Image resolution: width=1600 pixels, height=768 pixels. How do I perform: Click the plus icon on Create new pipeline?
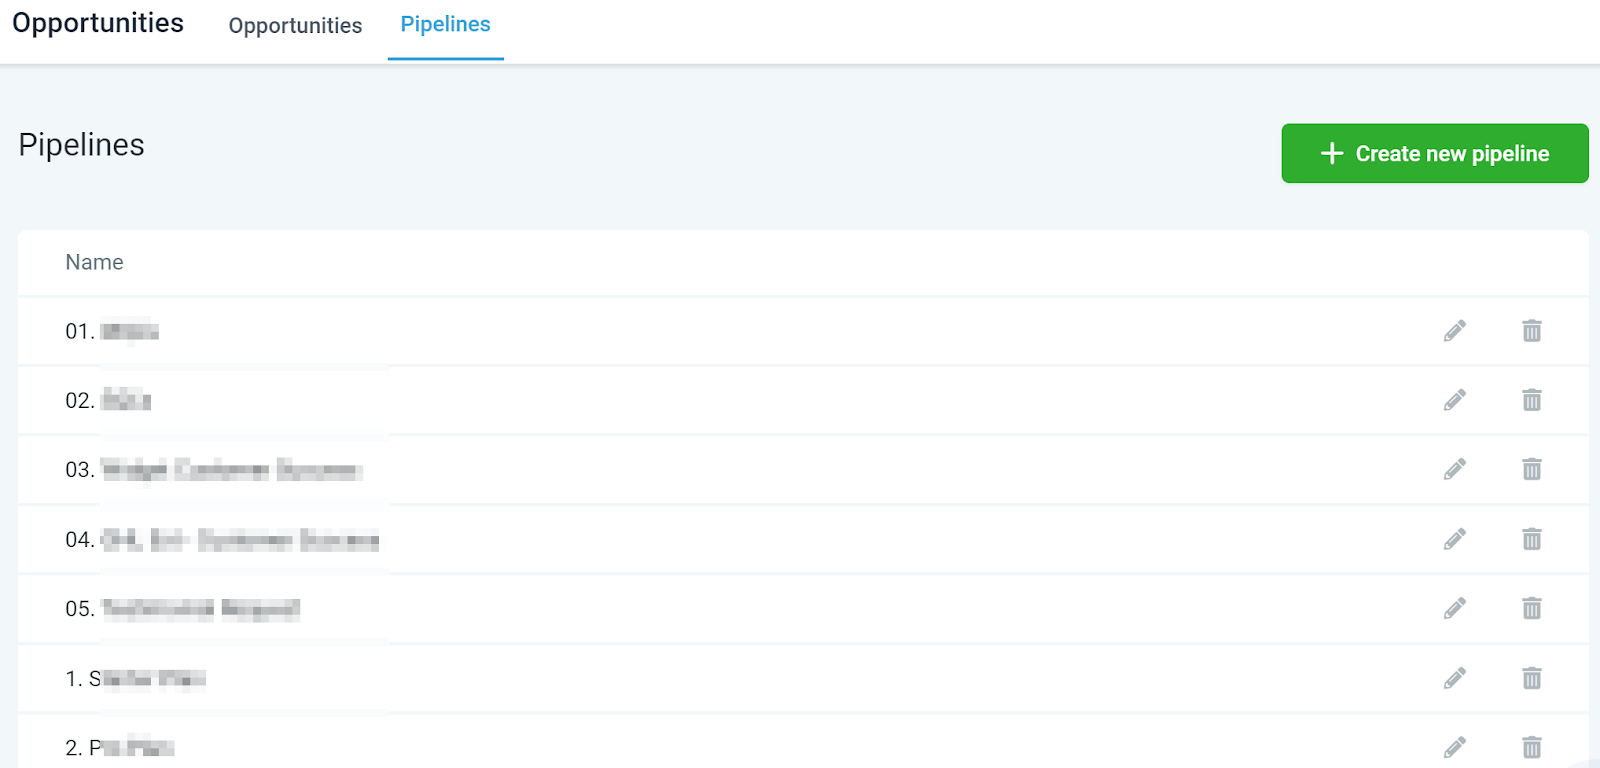click(x=1332, y=153)
